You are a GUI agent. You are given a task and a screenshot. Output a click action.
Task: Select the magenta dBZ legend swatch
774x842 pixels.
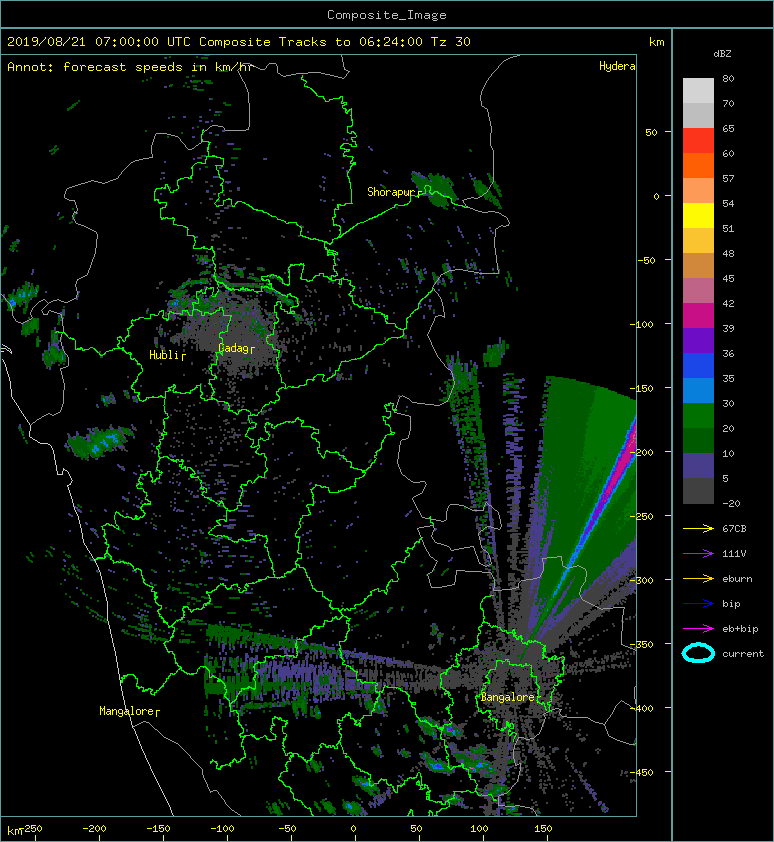point(698,315)
